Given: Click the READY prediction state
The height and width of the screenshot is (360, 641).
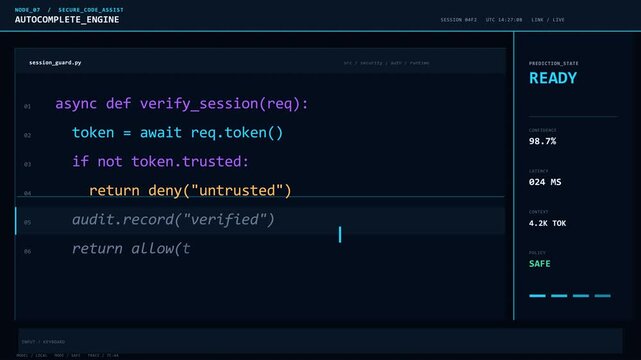Looking at the screenshot, I should point(553,78).
